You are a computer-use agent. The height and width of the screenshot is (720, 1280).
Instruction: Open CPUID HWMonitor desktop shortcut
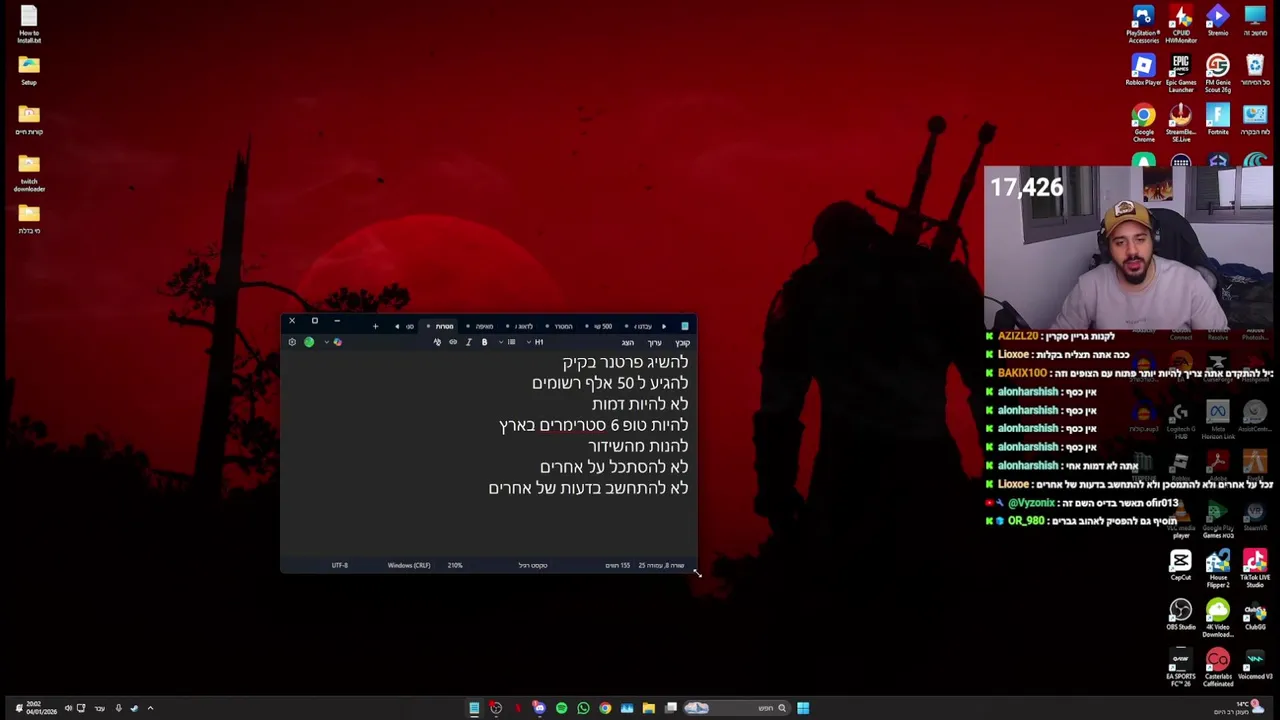pos(1181,24)
